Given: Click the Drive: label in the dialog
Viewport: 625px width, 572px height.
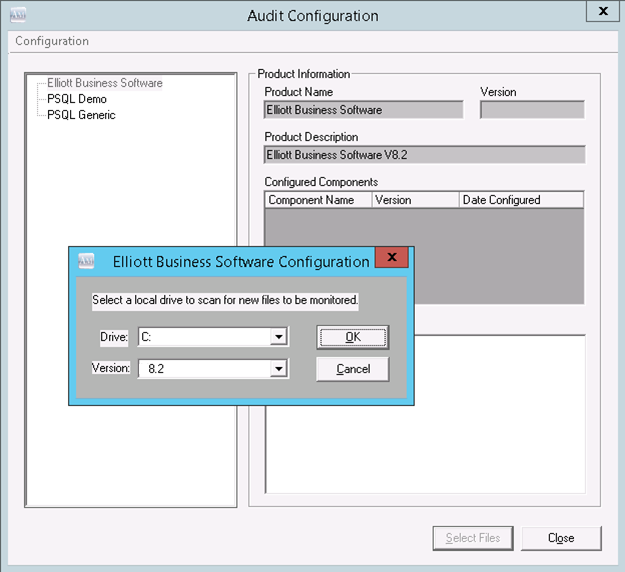Looking at the screenshot, I should tap(114, 337).
